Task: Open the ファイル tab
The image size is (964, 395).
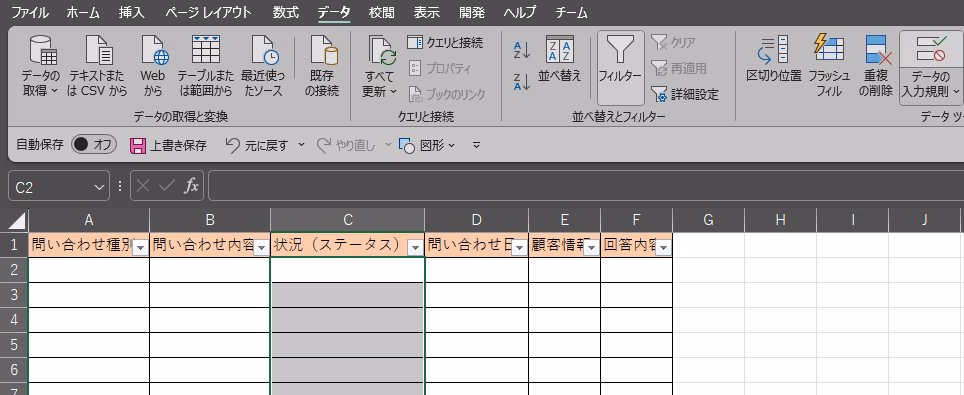Action: (30, 12)
